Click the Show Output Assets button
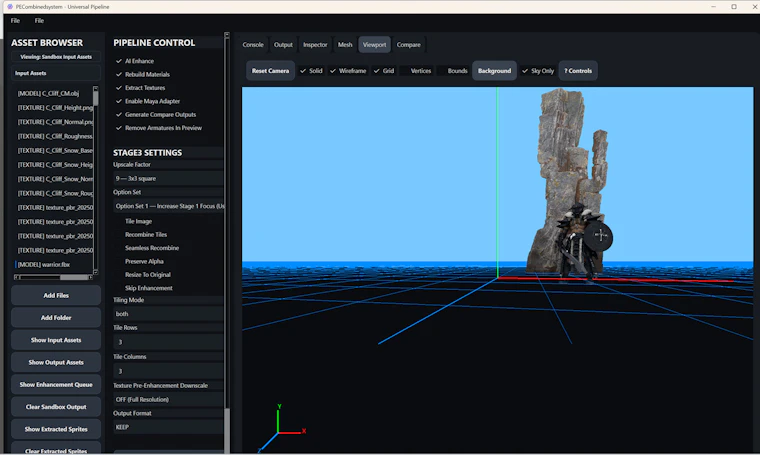760x455 pixels. click(x=56, y=362)
